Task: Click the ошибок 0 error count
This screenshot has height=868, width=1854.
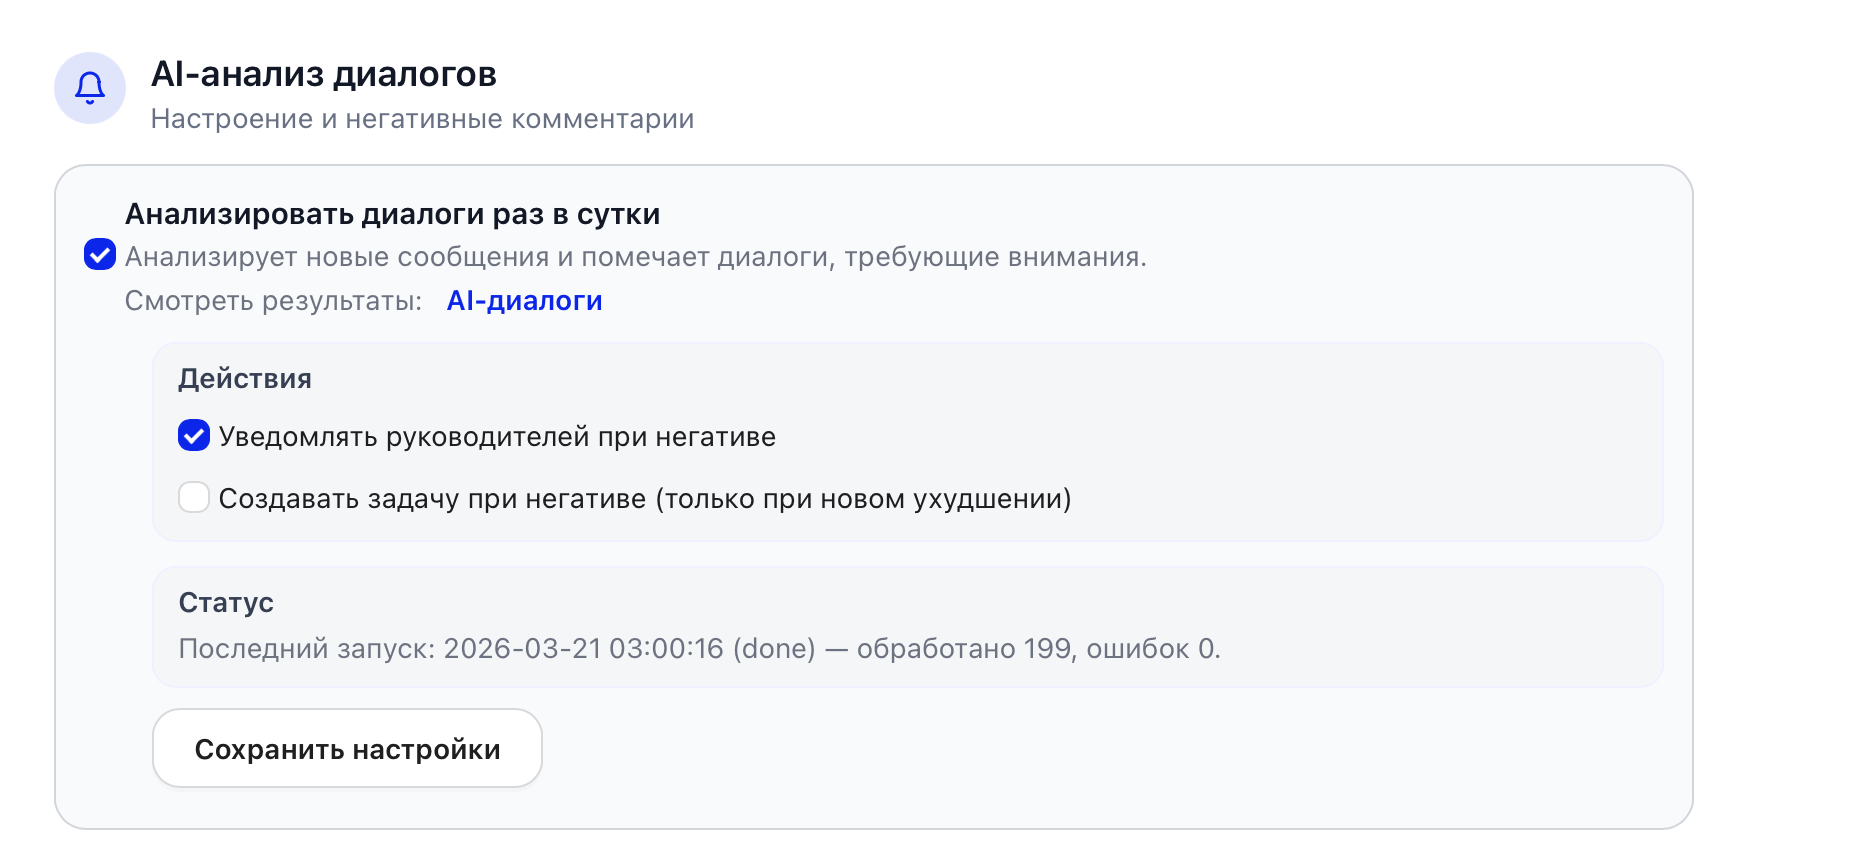Action: tap(1151, 649)
